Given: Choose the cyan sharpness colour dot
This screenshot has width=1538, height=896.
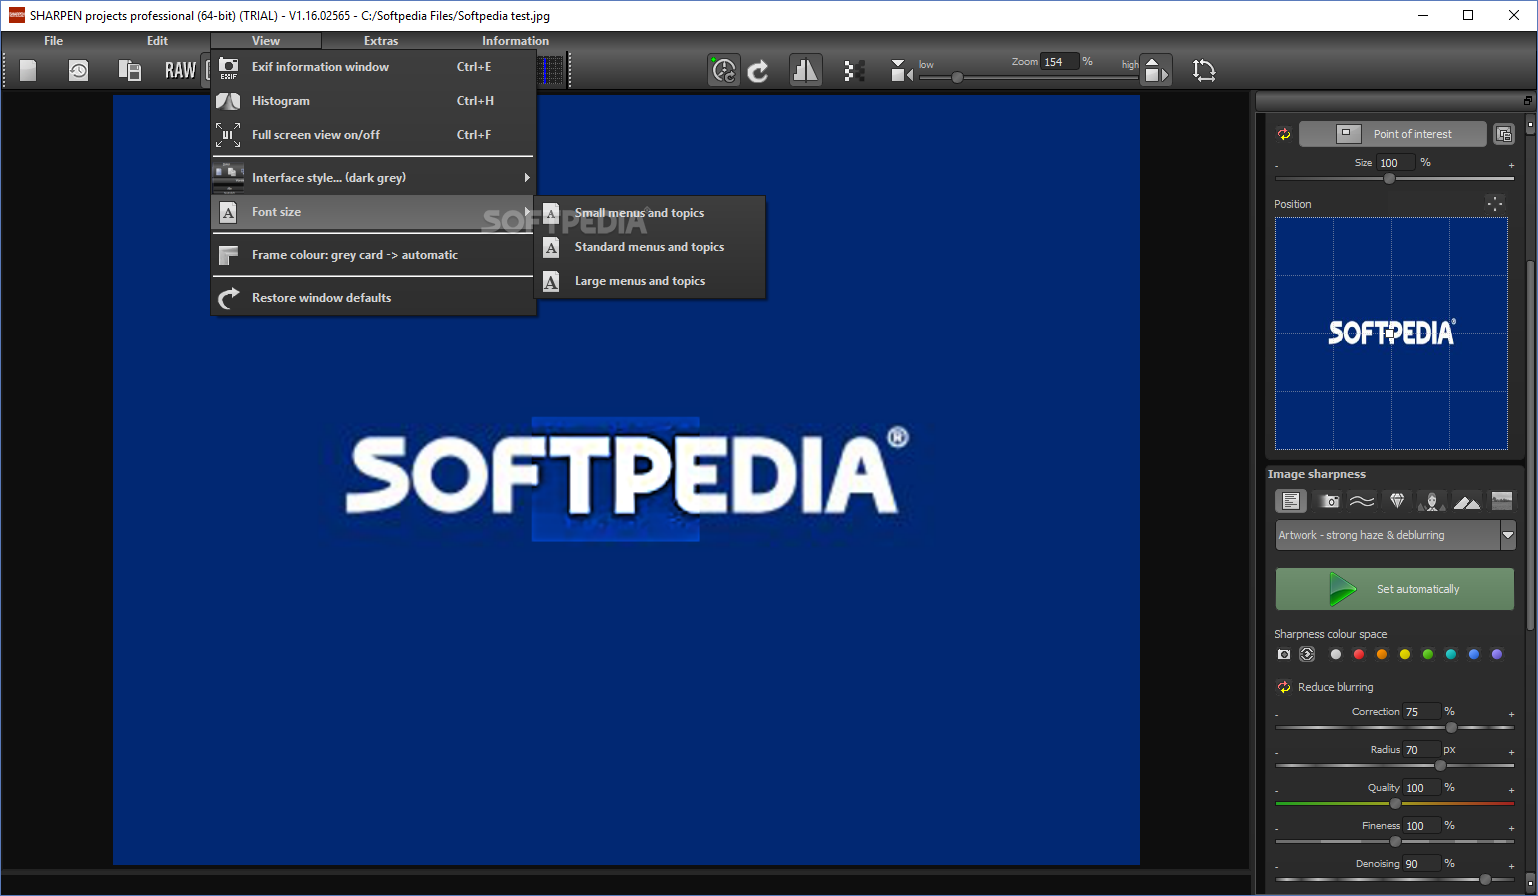Looking at the screenshot, I should (1450, 654).
